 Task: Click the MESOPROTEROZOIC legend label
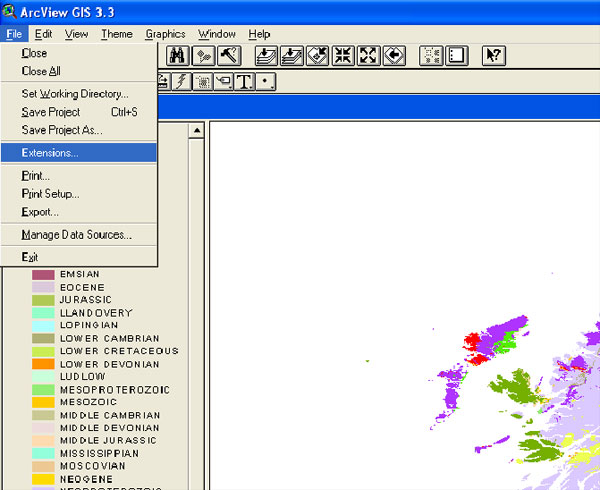coord(115,390)
